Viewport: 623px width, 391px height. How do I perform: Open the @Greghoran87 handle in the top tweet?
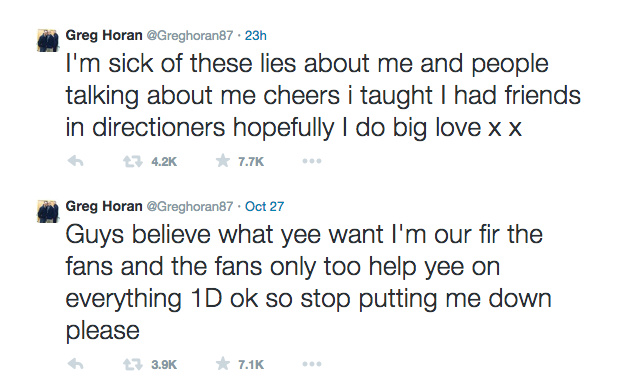(x=190, y=36)
